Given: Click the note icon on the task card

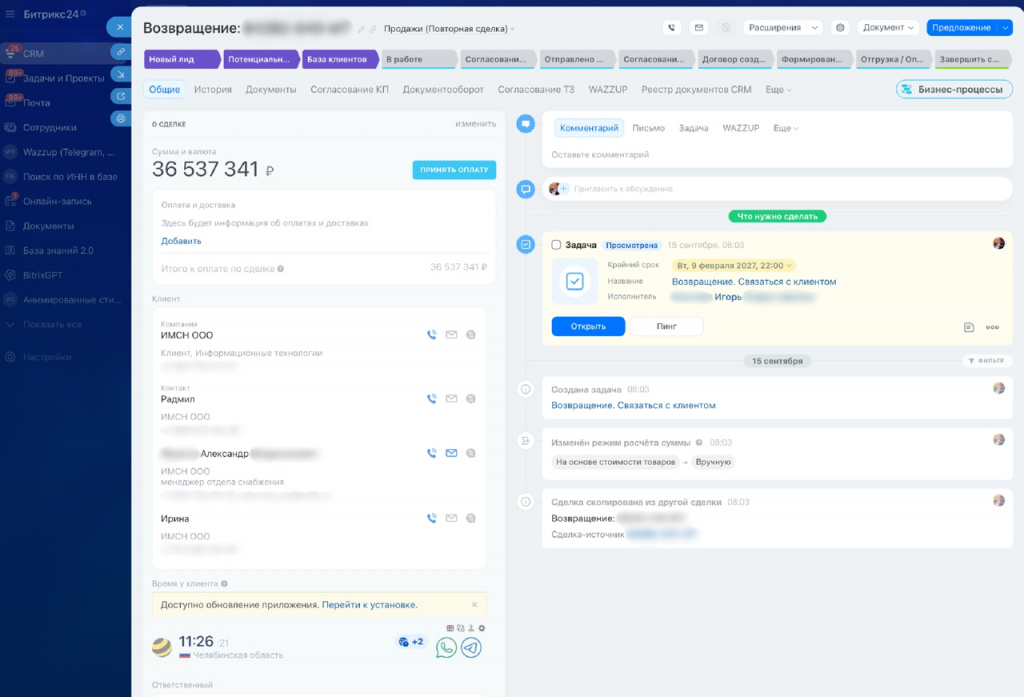Looking at the screenshot, I should point(969,327).
